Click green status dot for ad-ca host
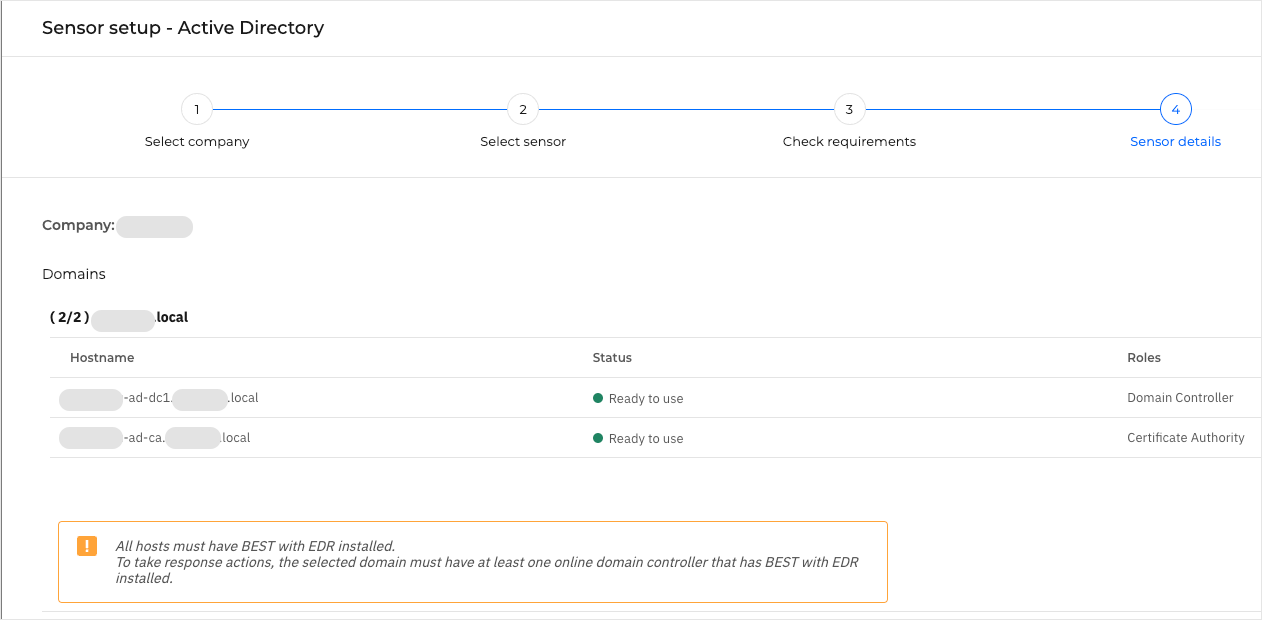1262x620 pixels. click(598, 438)
